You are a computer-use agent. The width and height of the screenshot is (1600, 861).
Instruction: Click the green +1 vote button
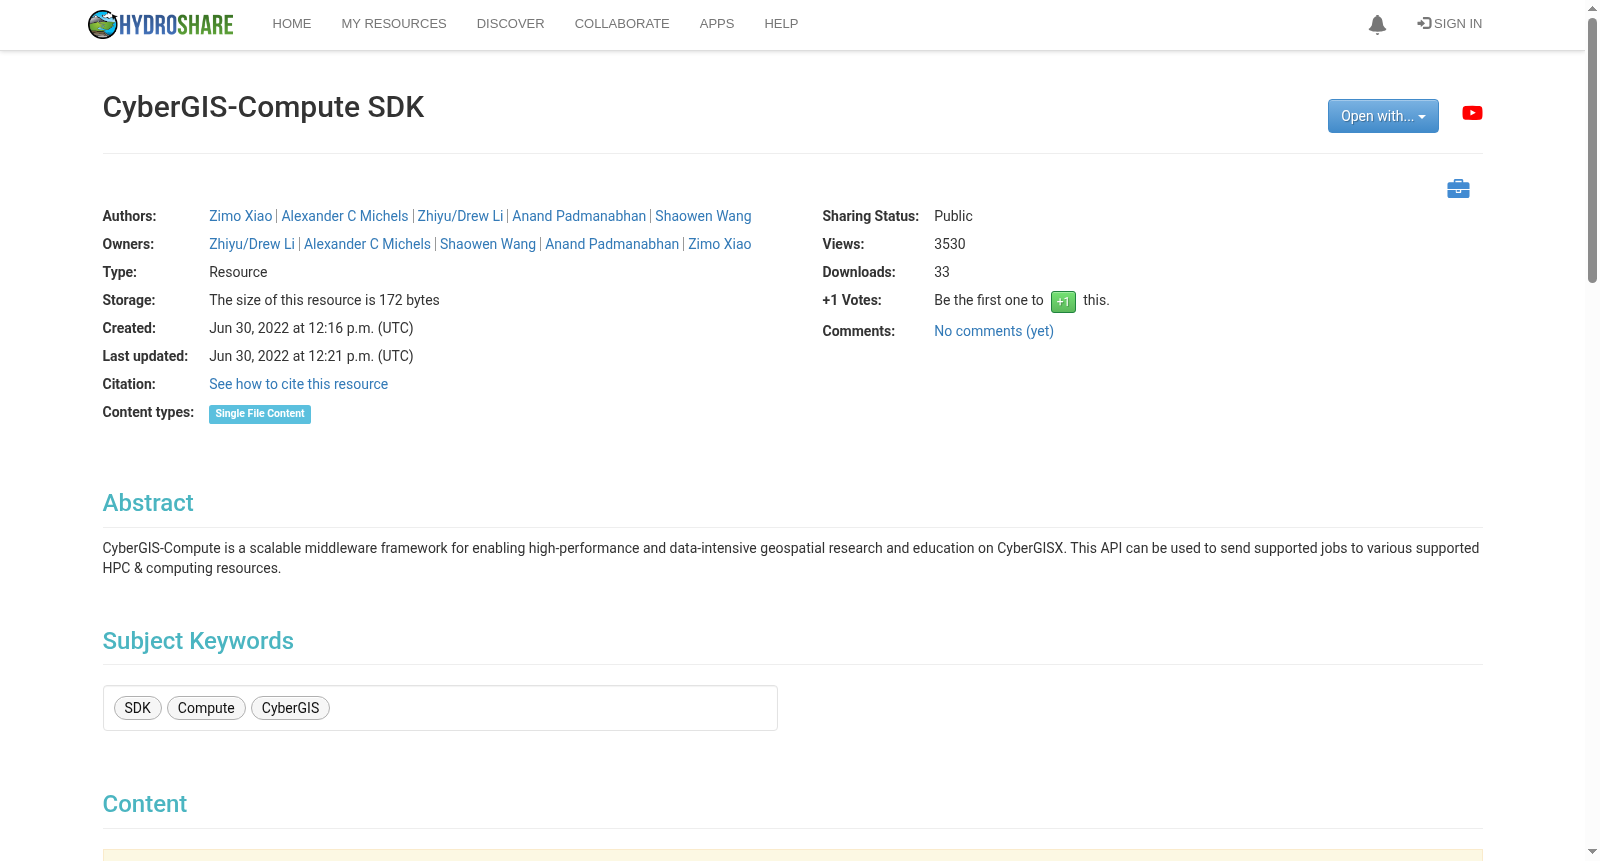(x=1063, y=301)
